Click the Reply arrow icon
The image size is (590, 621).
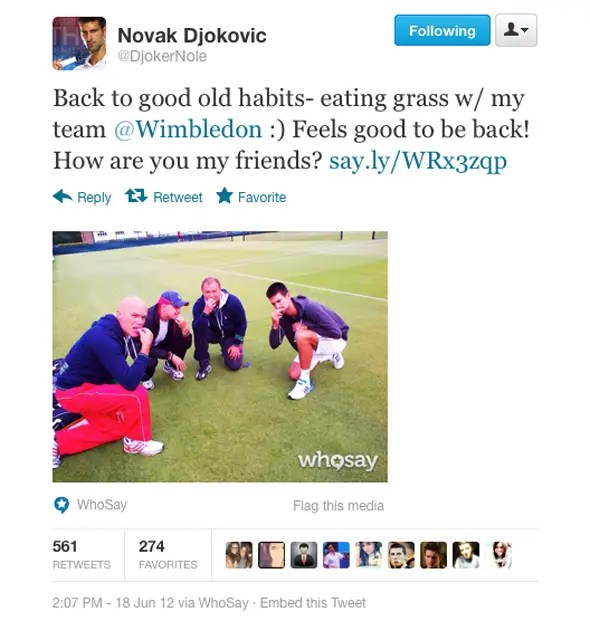63,196
